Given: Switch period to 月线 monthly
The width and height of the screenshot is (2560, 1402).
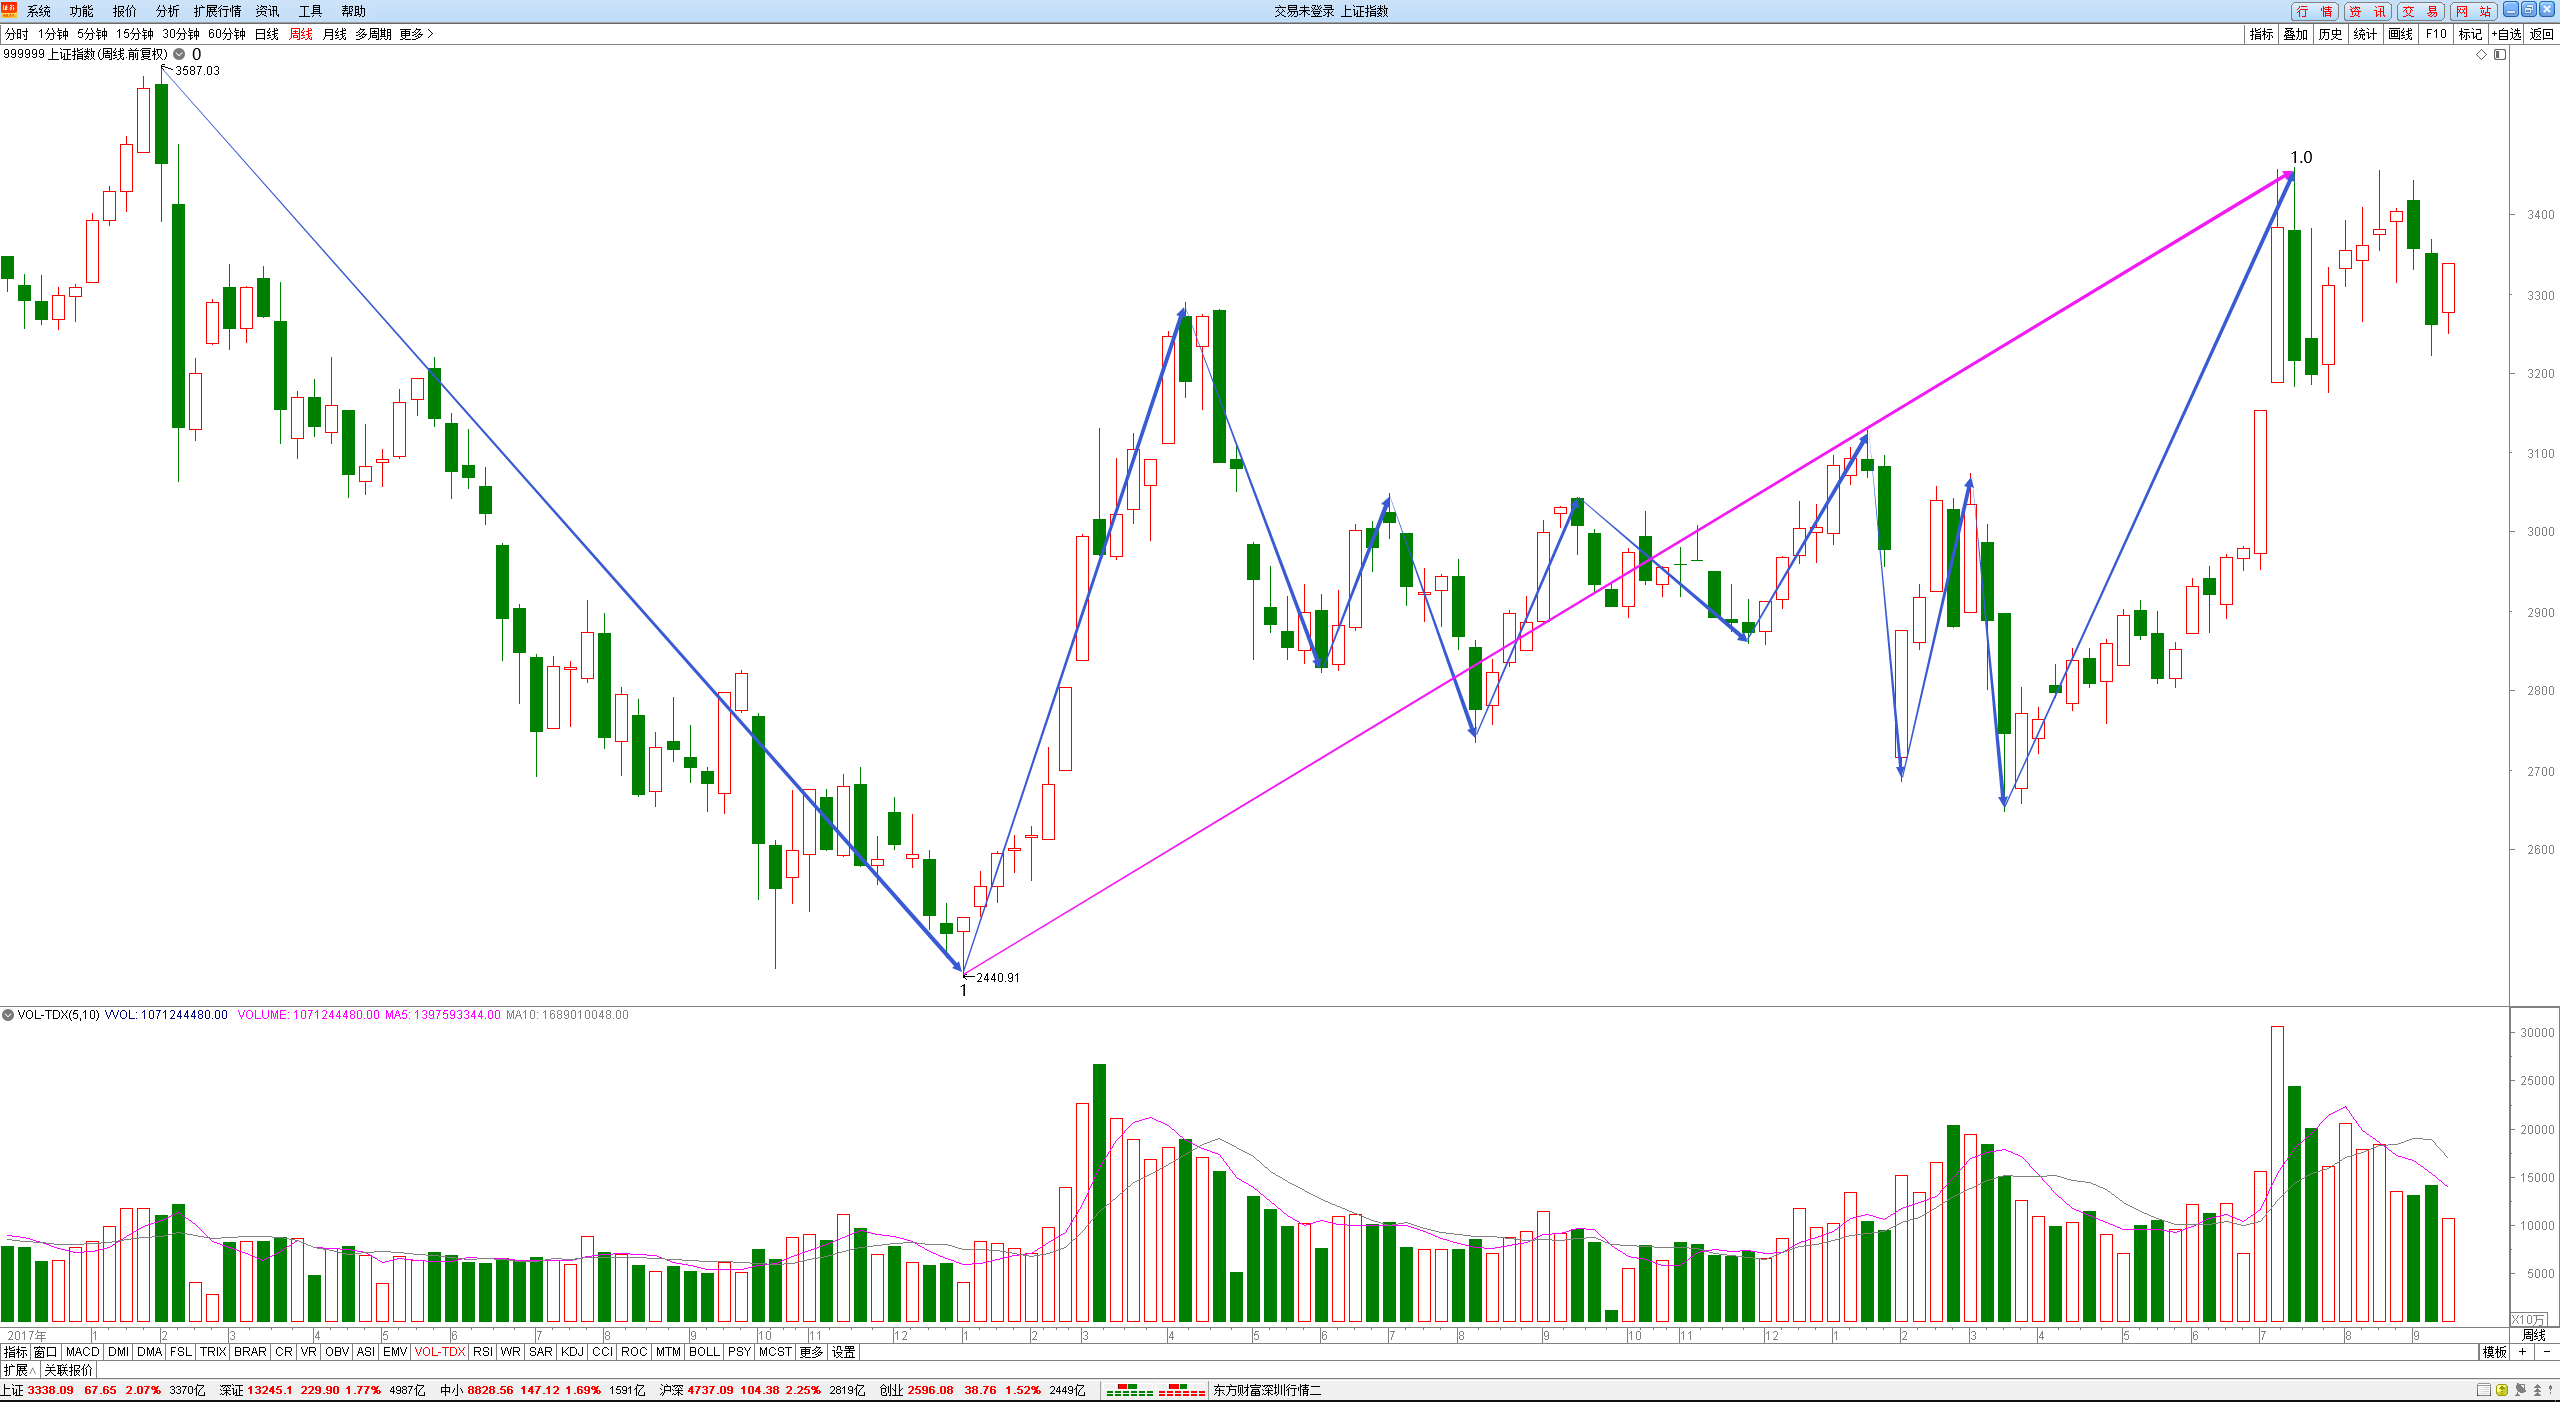Looking at the screenshot, I should pos(335,34).
